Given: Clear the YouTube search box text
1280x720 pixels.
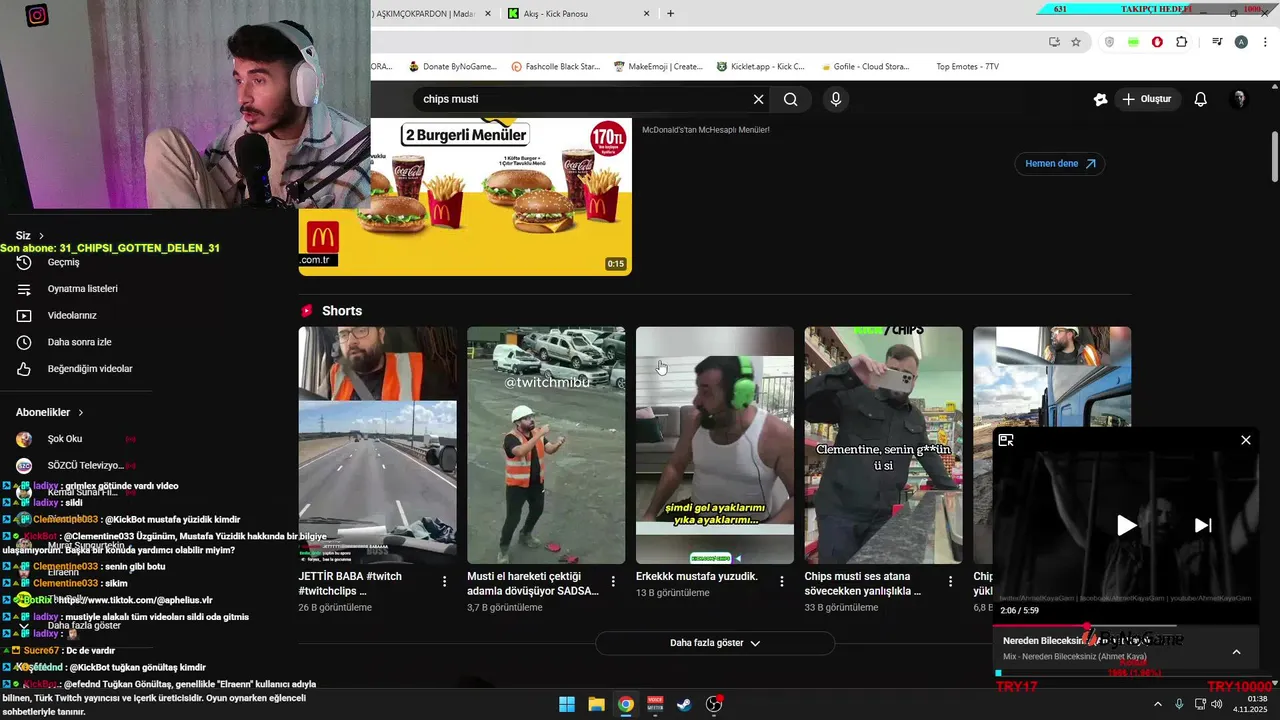Looking at the screenshot, I should click(x=758, y=99).
